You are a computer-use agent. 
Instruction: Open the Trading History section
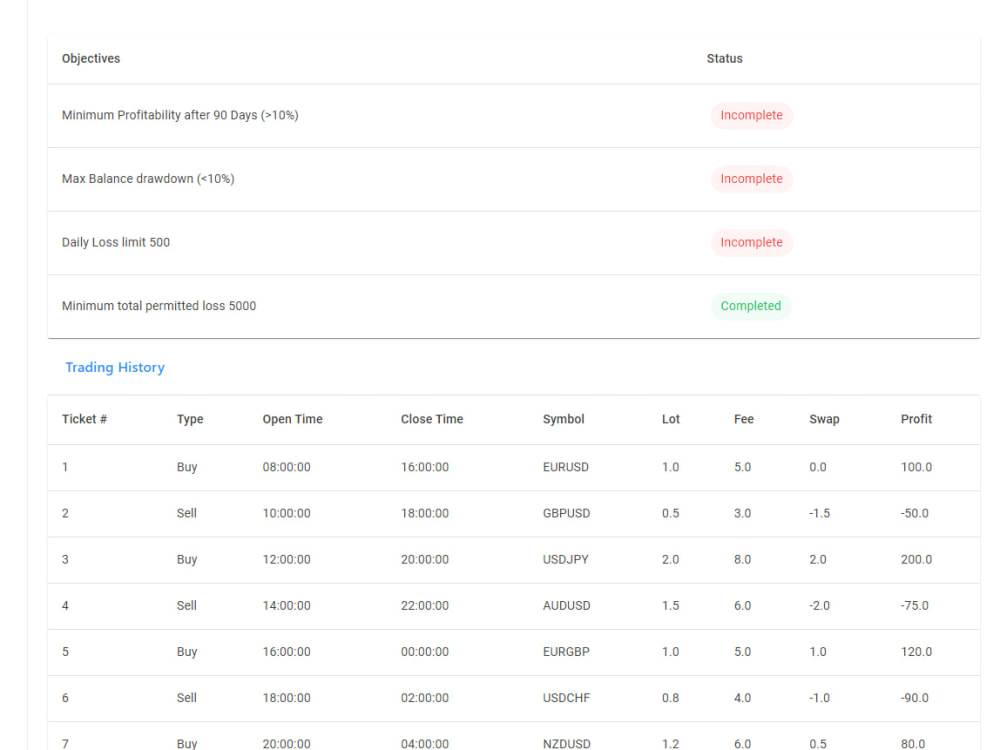click(115, 367)
